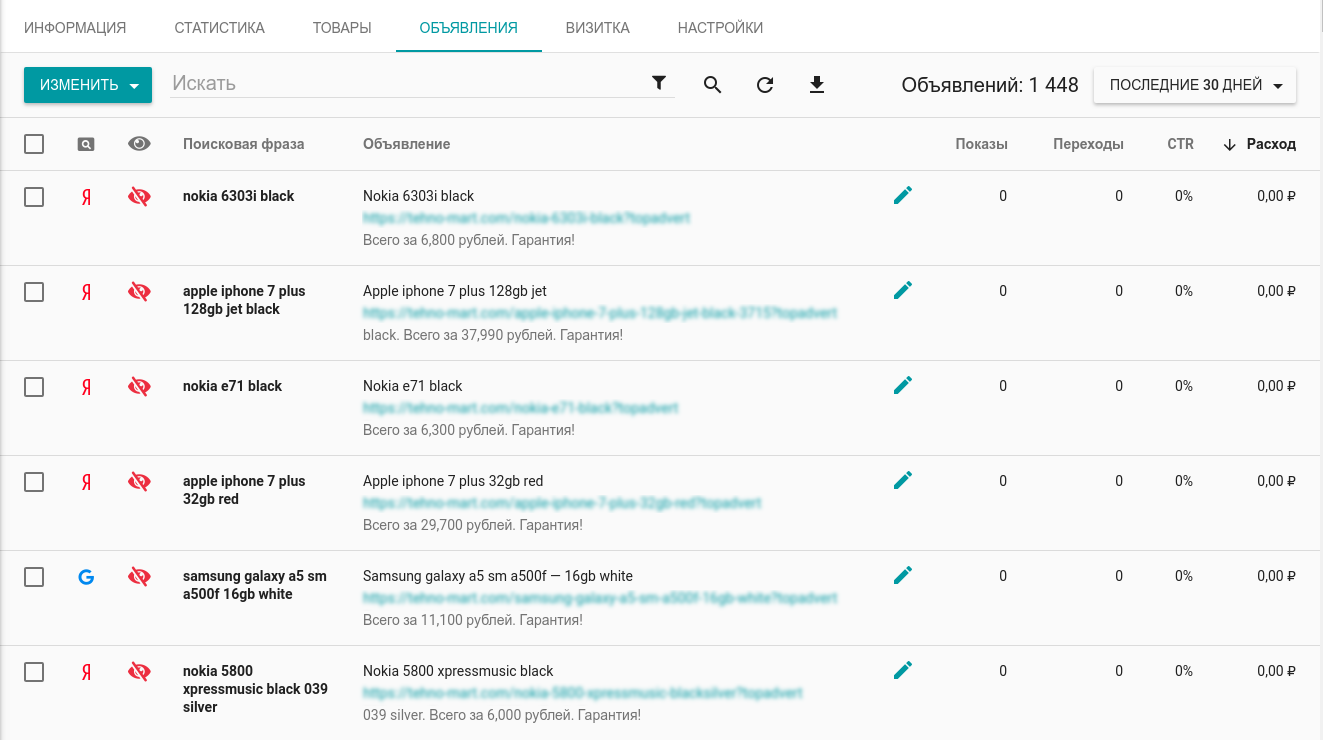
Task: Open the ПОСЛЕДНИЕ 30 ДНЕЙ period dropdown
Action: (x=1195, y=85)
